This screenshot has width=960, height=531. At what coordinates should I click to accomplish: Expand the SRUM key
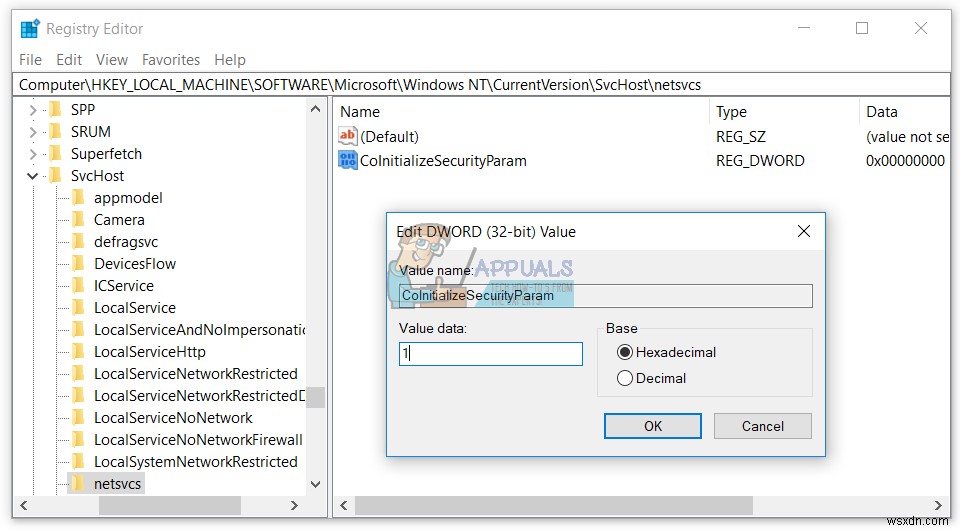tap(33, 132)
